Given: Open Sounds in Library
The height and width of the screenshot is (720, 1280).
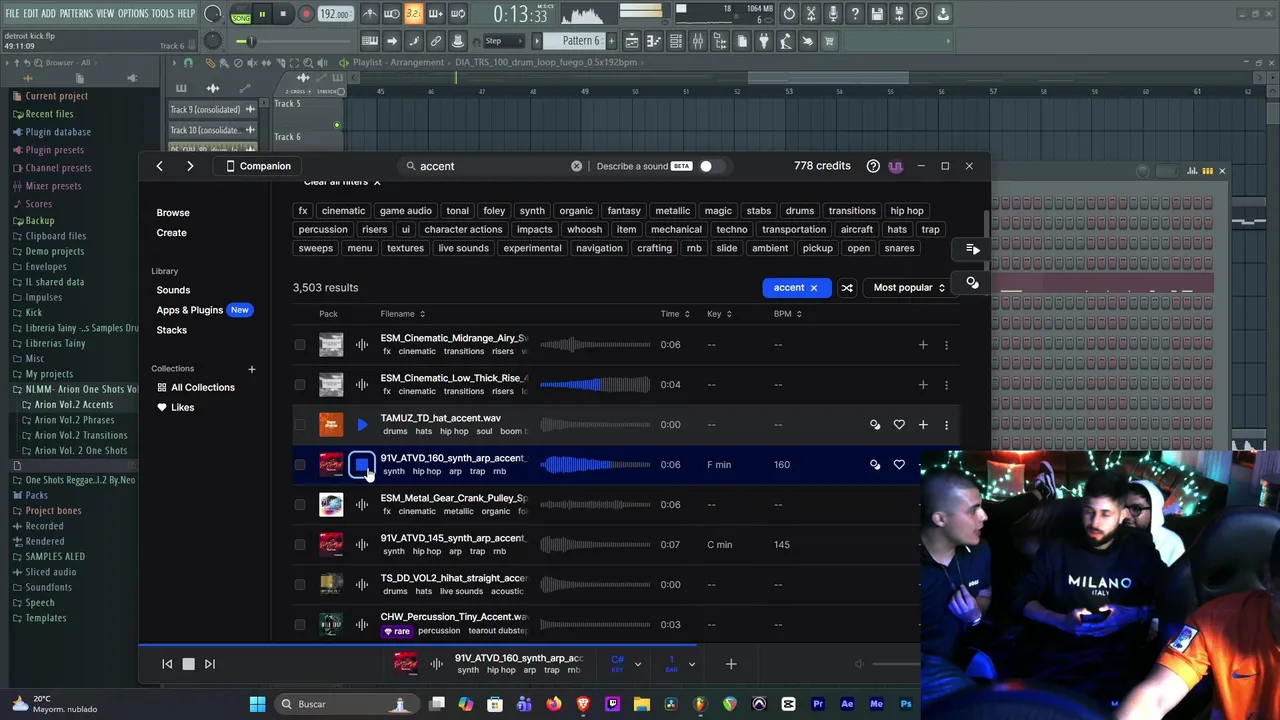Looking at the screenshot, I should (173, 290).
